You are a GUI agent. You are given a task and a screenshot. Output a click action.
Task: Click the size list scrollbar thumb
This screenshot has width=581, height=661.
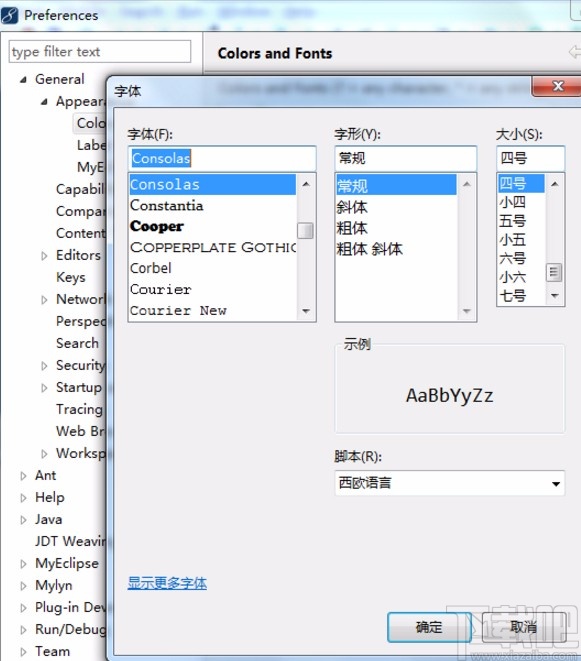click(554, 272)
